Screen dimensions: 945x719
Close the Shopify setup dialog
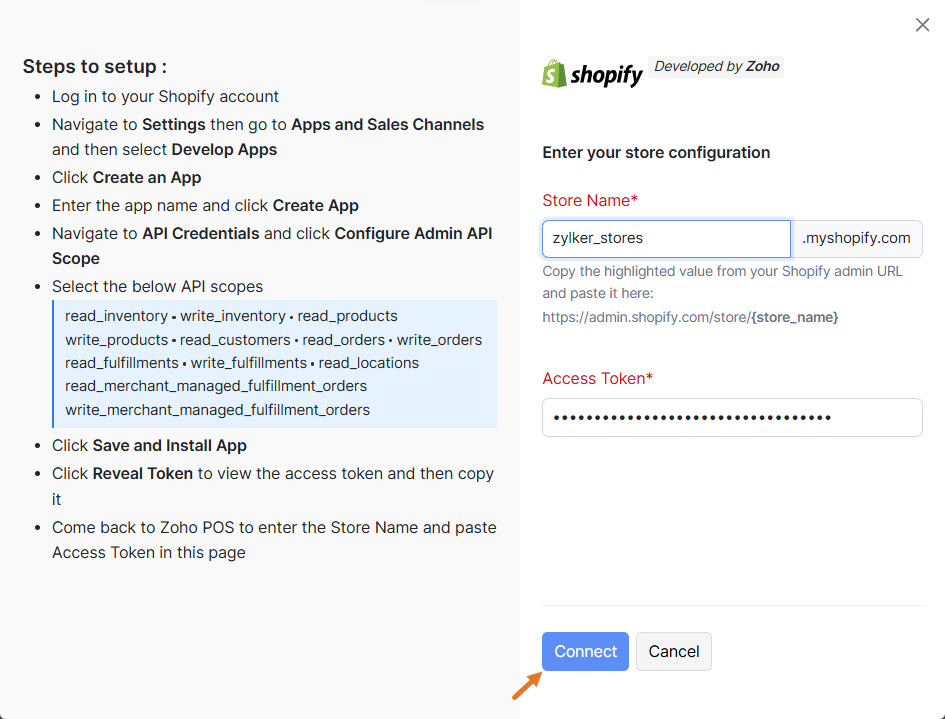pyautogui.click(x=922, y=25)
